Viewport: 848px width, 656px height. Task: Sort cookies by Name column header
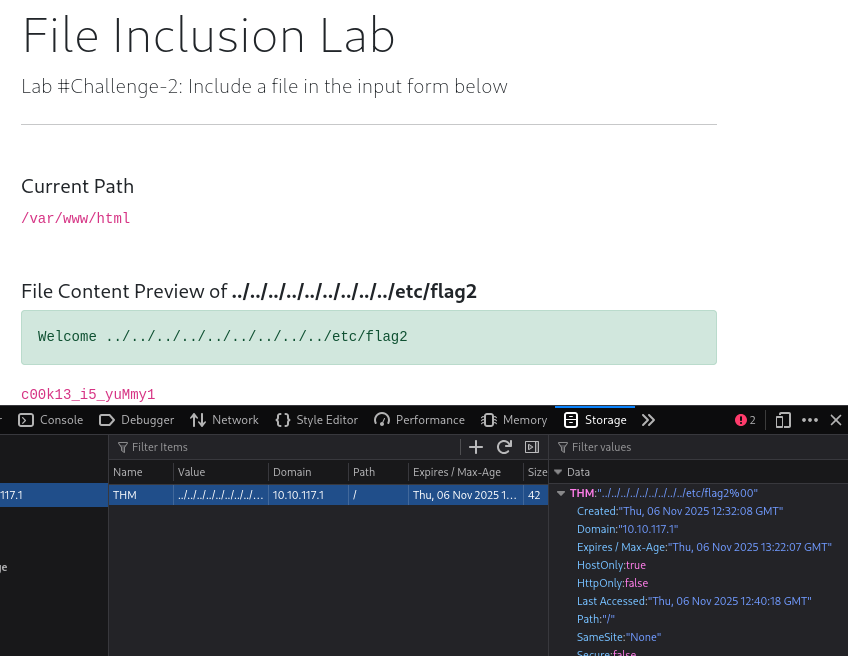(141, 472)
